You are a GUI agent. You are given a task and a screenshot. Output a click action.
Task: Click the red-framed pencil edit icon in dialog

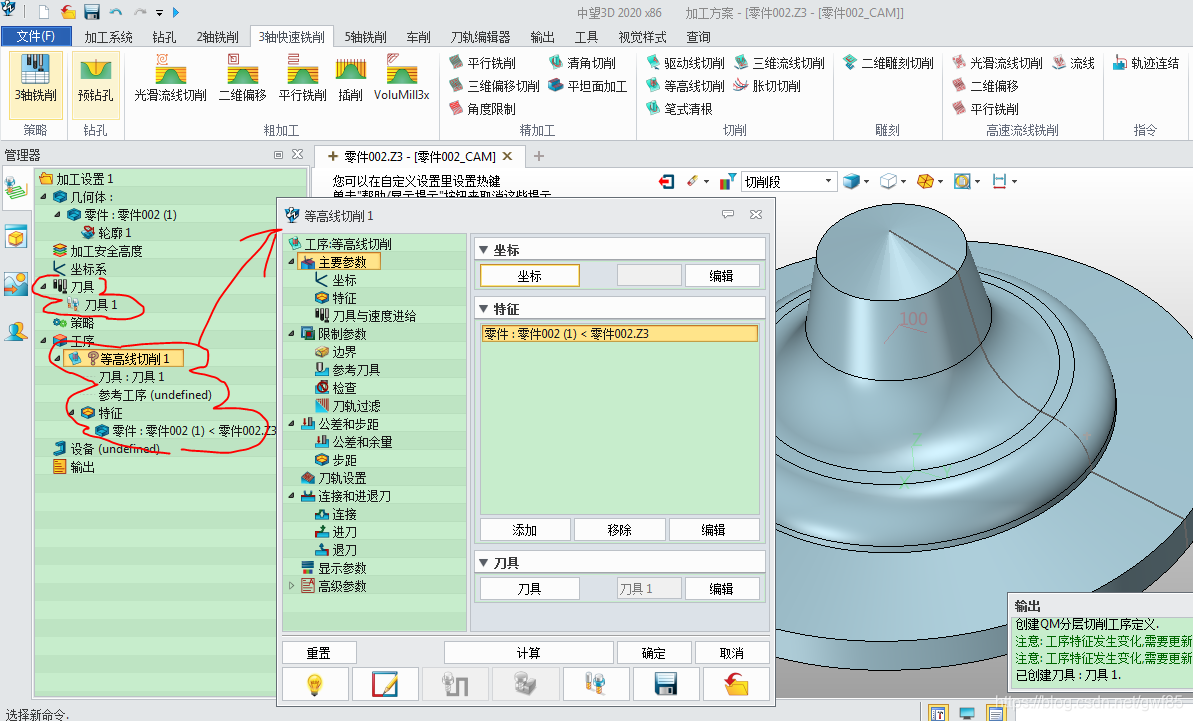click(x=385, y=684)
